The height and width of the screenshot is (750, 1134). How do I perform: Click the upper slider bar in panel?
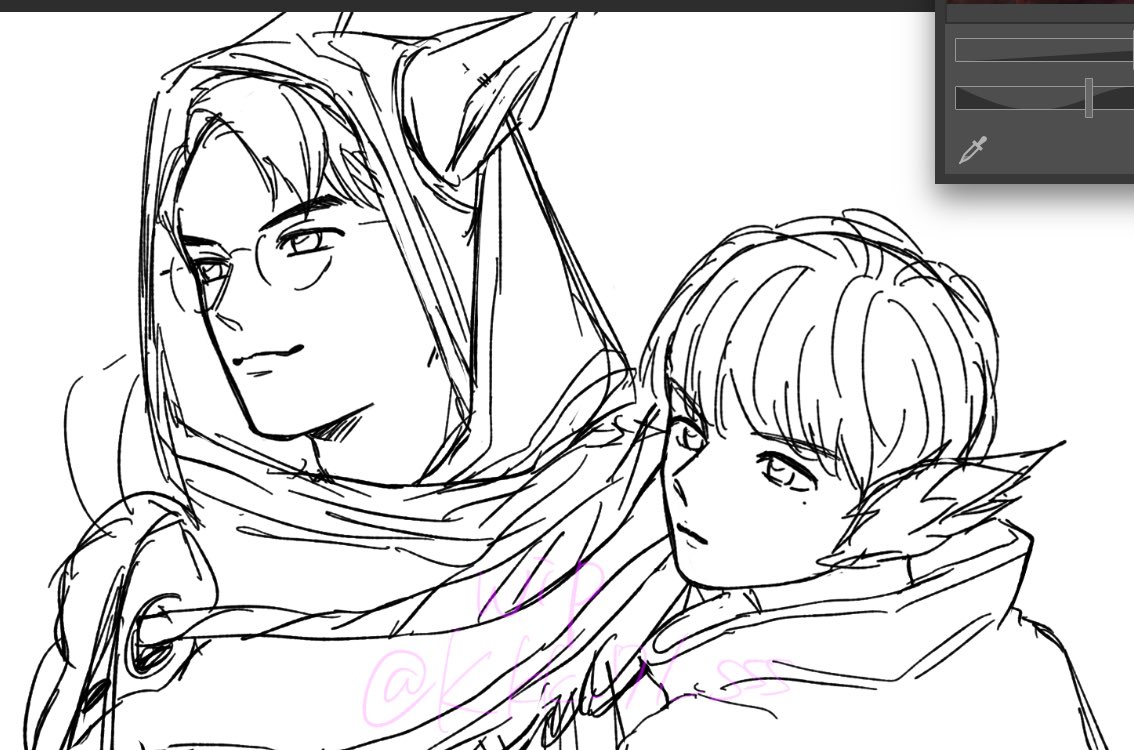pyautogui.click(x=1044, y=50)
